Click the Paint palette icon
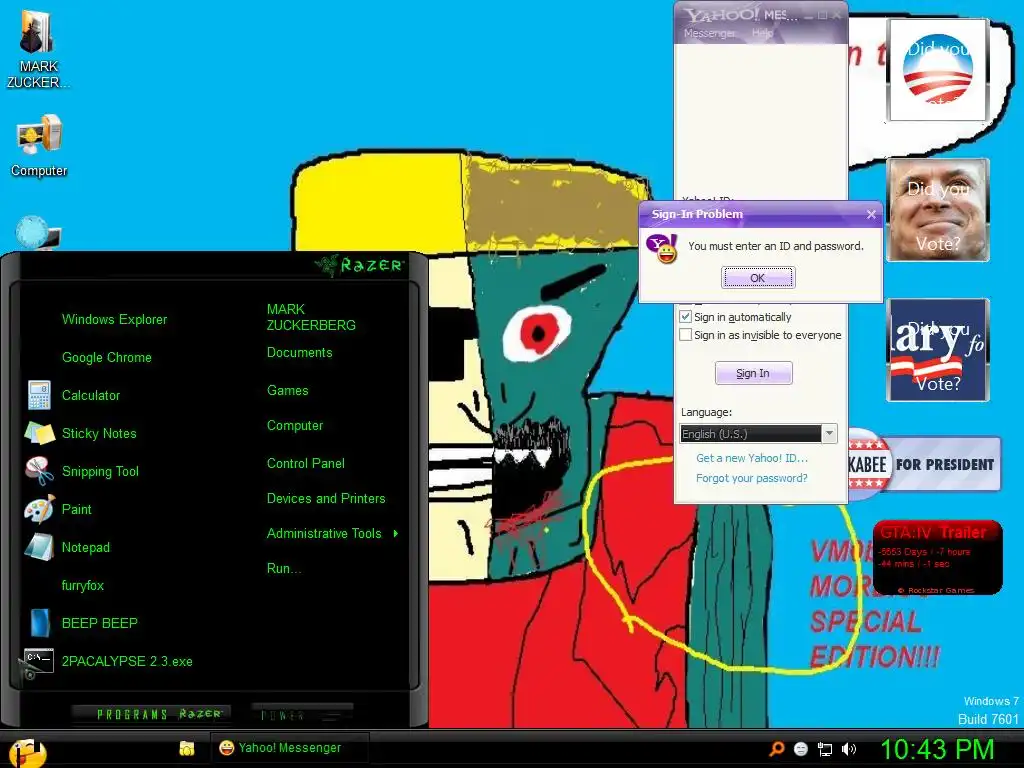The image size is (1024, 768). pyautogui.click(x=39, y=509)
